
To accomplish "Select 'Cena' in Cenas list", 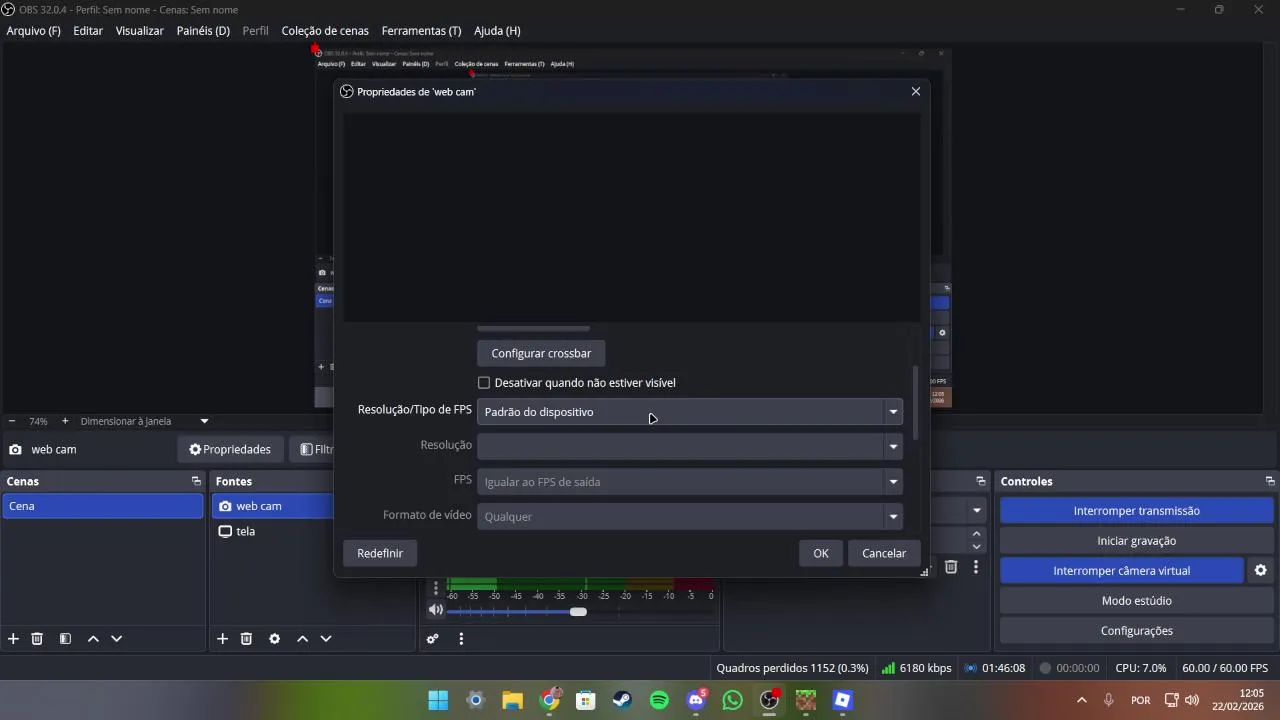I will tap(103, 506).
